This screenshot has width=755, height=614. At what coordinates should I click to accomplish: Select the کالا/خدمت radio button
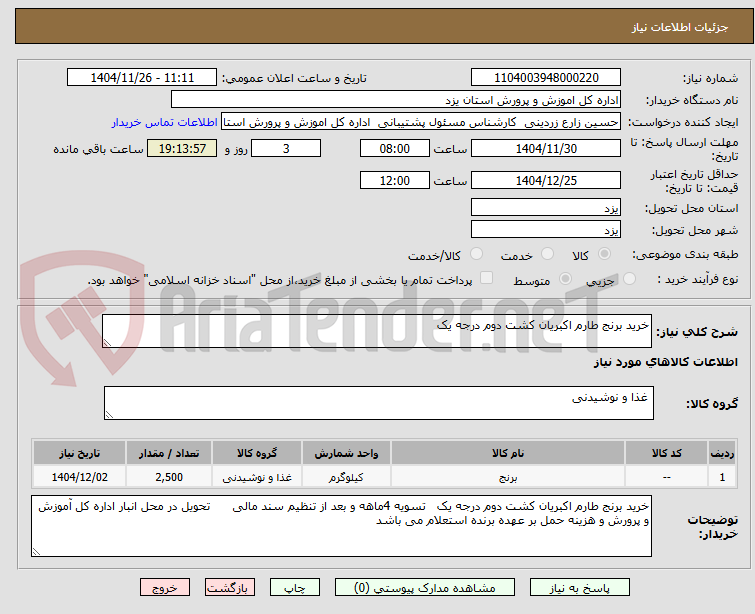point(477,254)
